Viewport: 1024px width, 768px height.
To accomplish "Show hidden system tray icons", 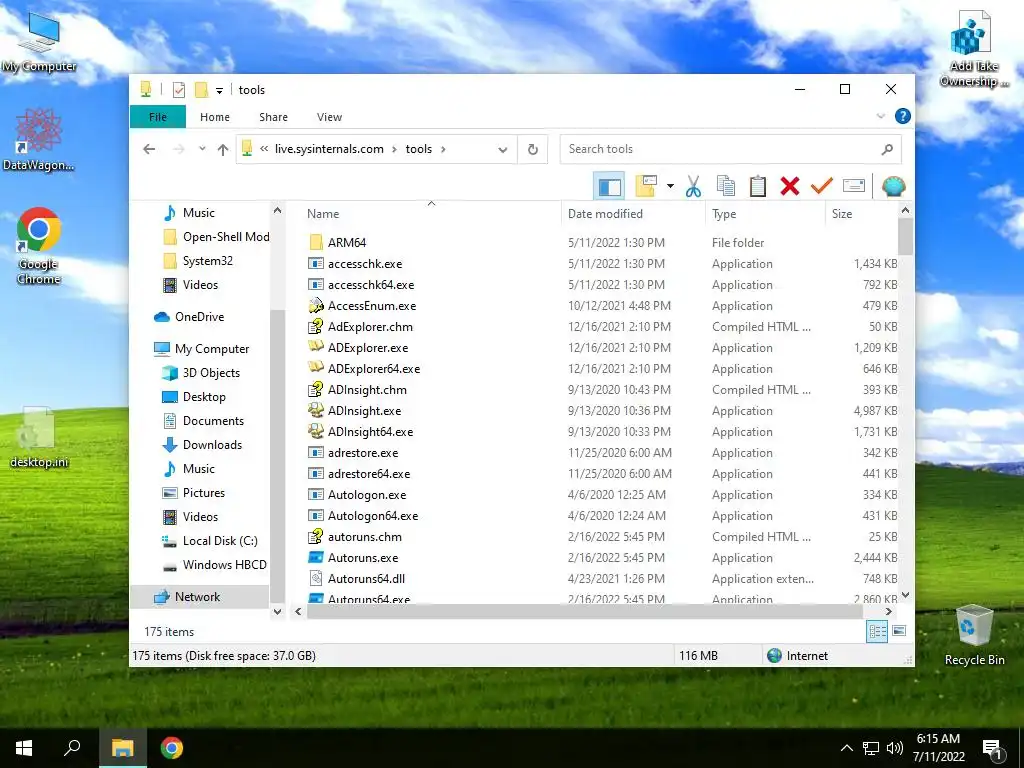I will click(x=846, y=748).
